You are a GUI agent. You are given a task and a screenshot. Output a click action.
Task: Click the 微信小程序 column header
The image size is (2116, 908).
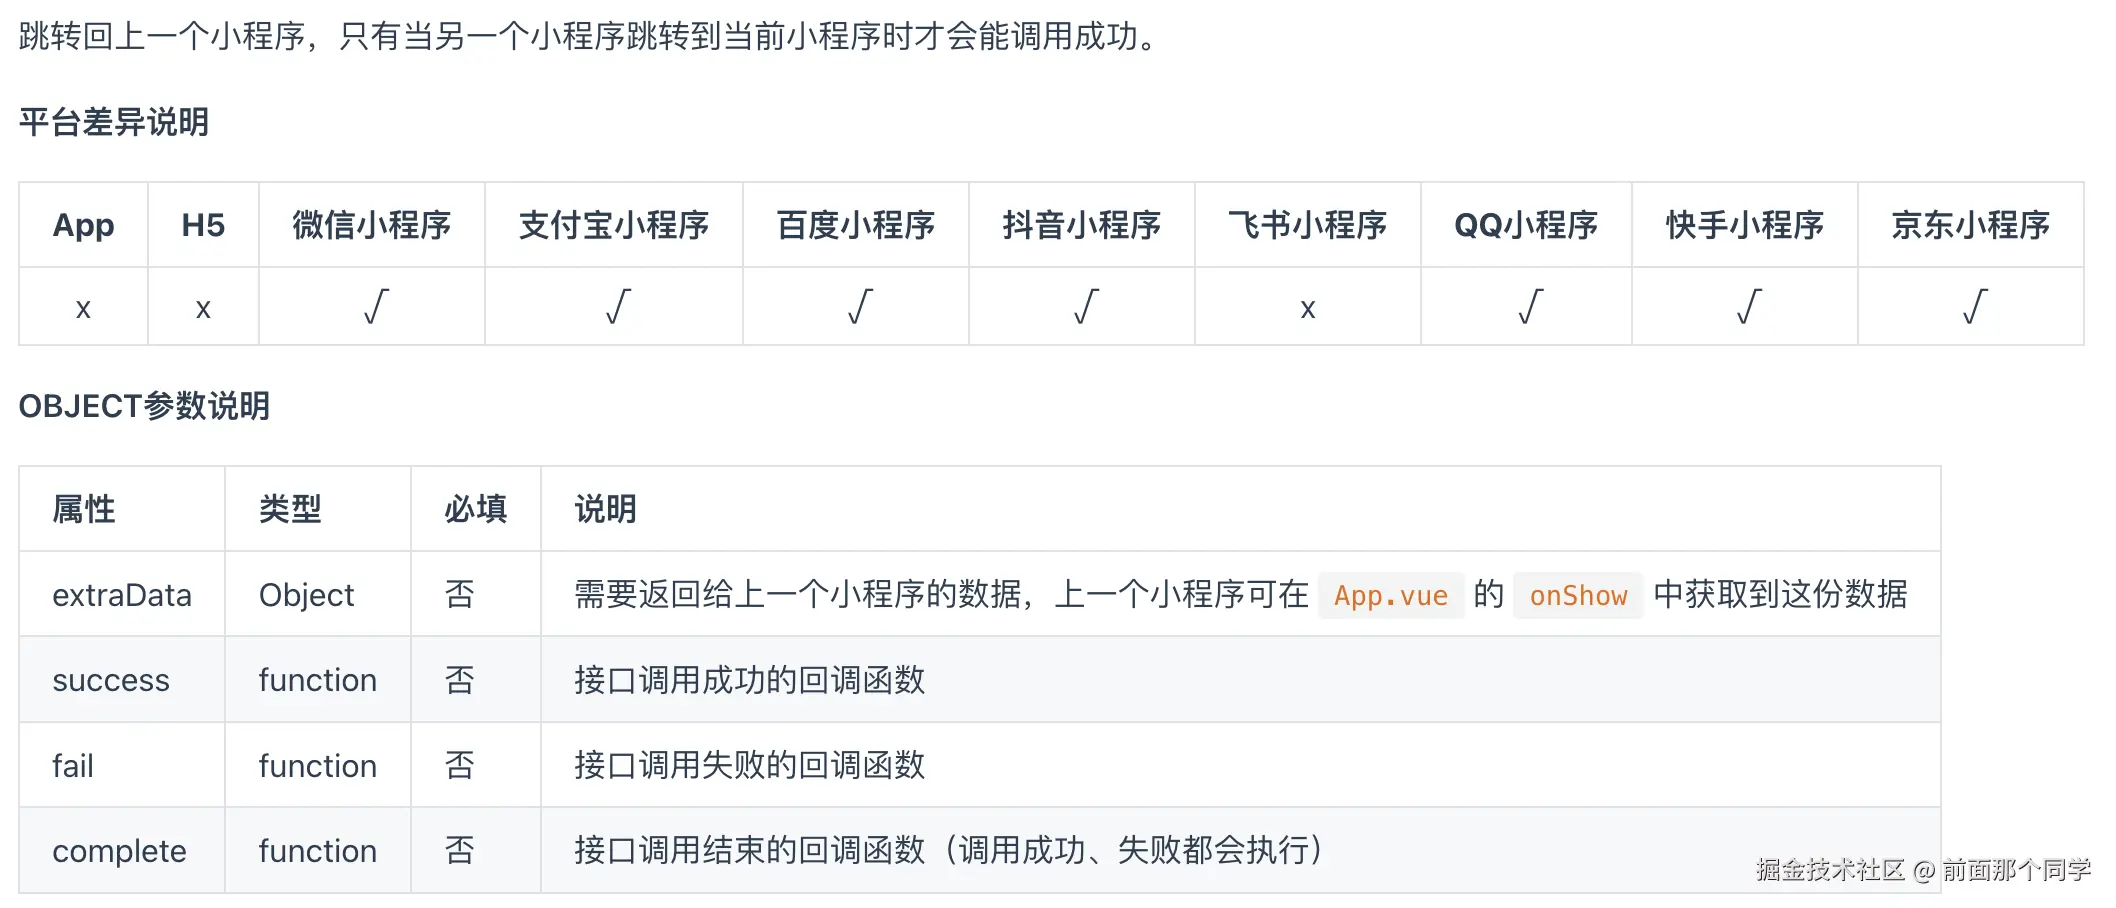pos(372,225)
